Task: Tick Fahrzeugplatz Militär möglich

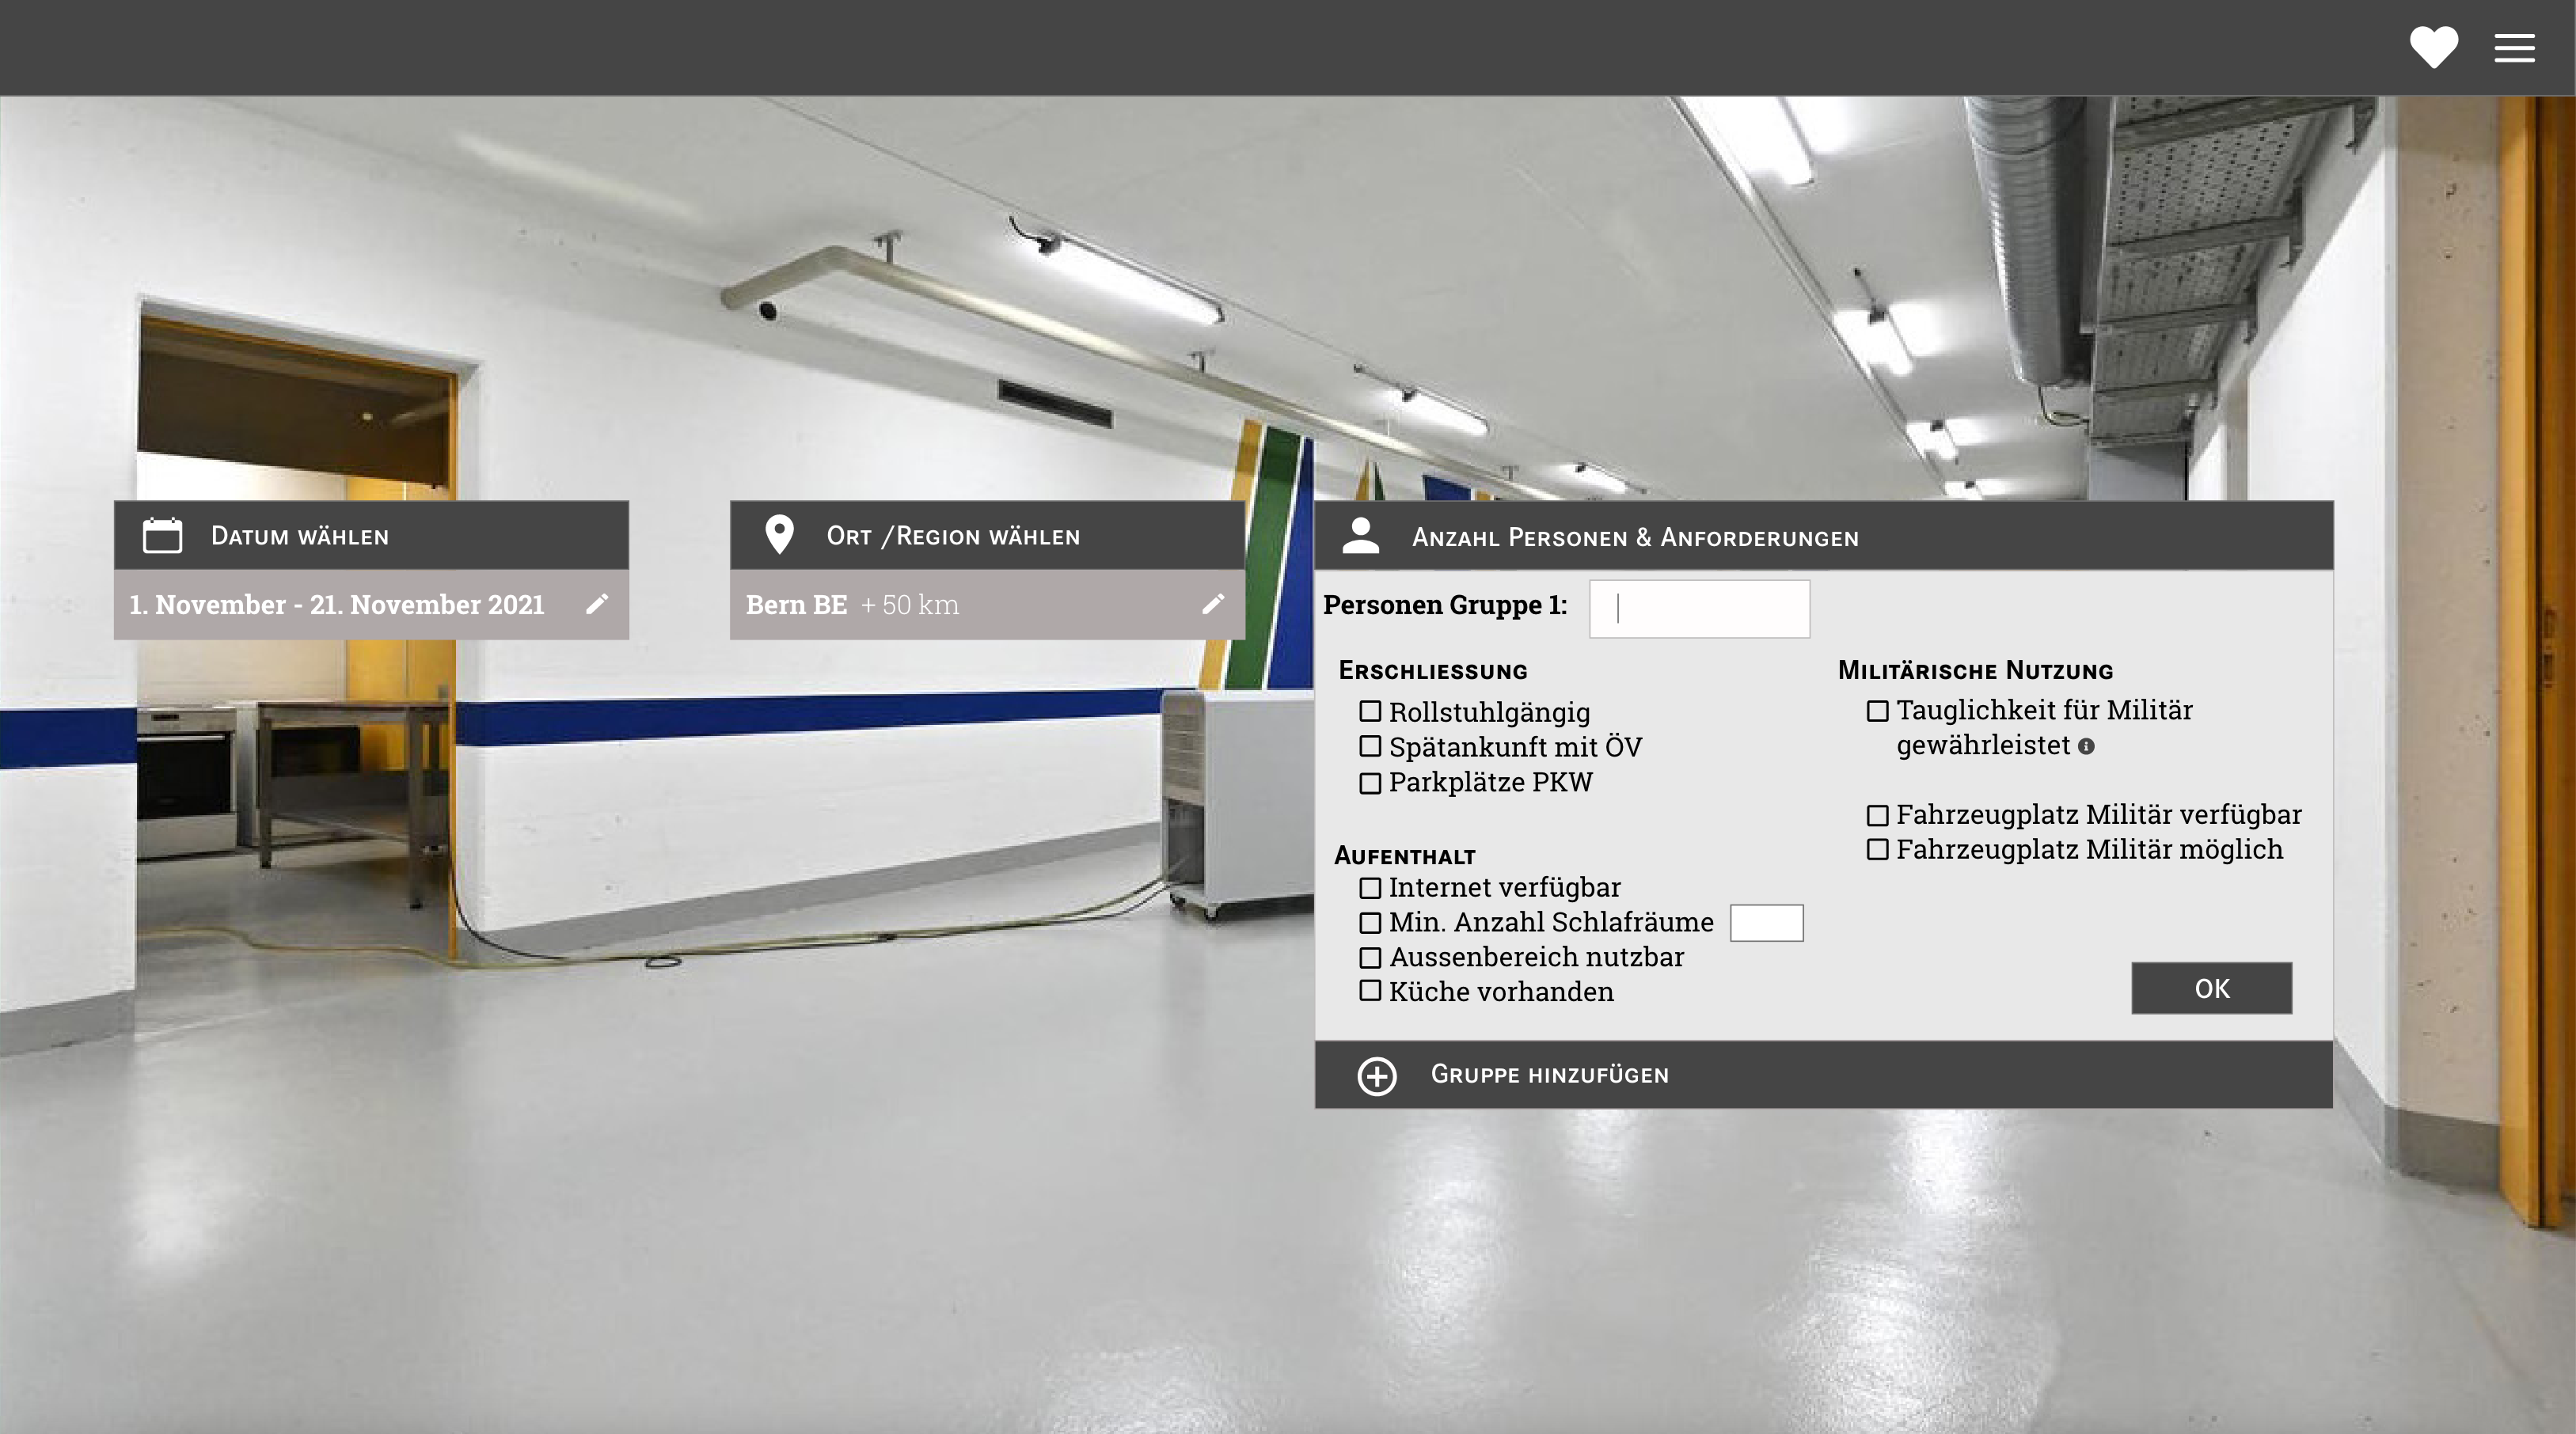Action: pos(1878,850)
